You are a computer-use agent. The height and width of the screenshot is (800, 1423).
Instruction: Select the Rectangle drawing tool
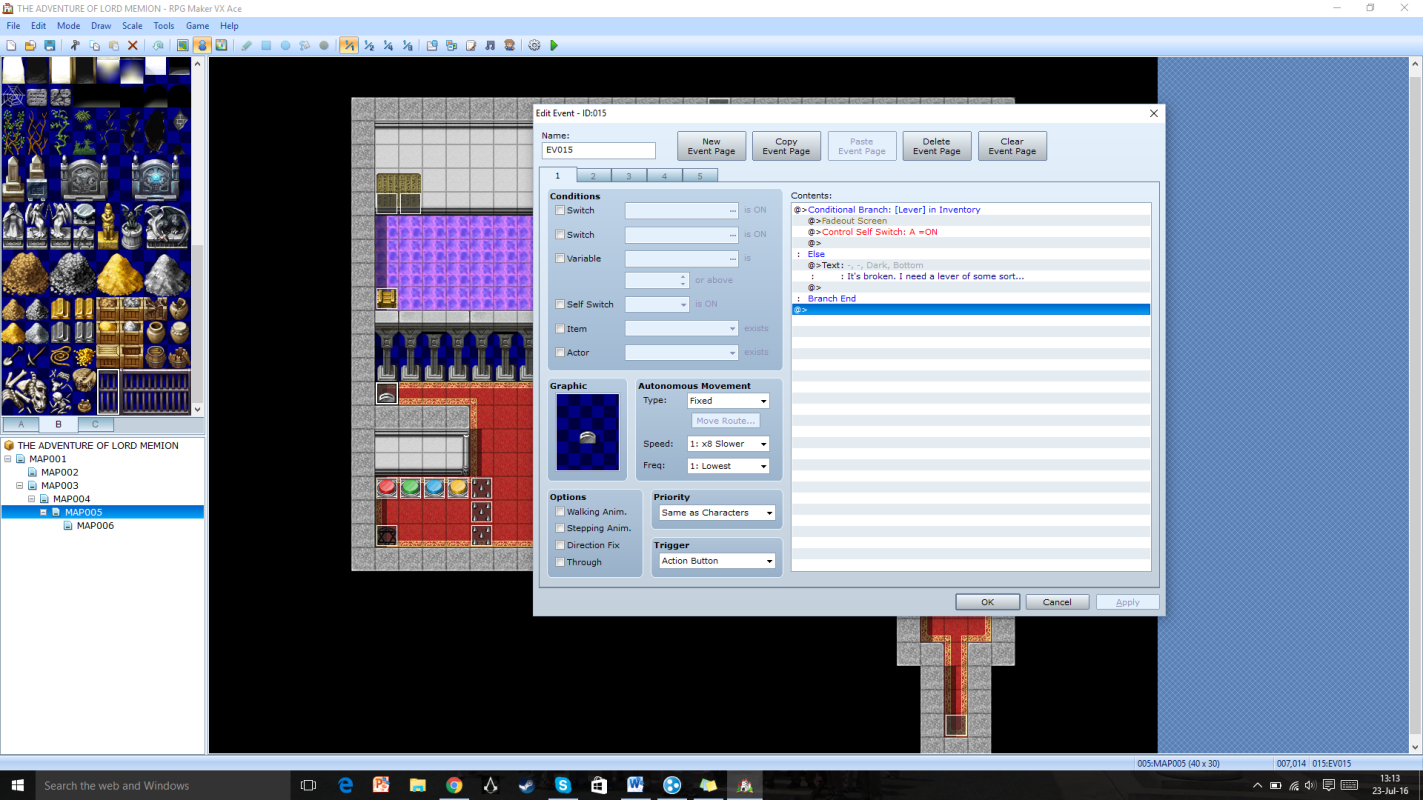point(266,45)
